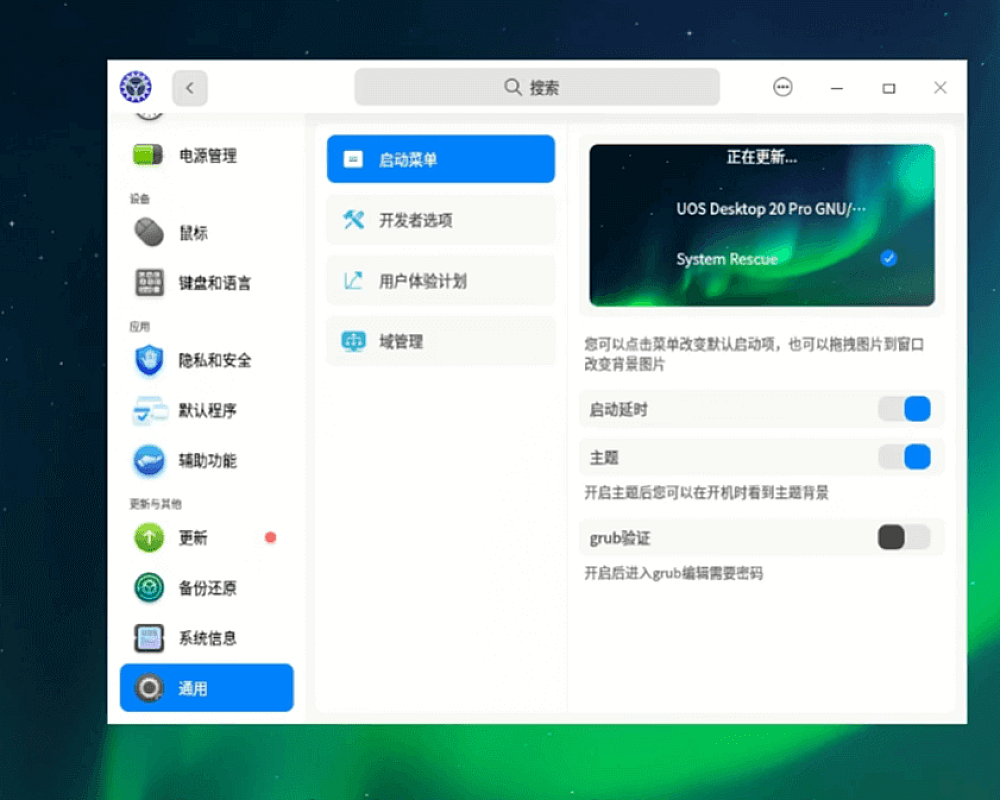Open the backup and restore icon
Viewport: 1000px width, 800px height.
point(149,588)
